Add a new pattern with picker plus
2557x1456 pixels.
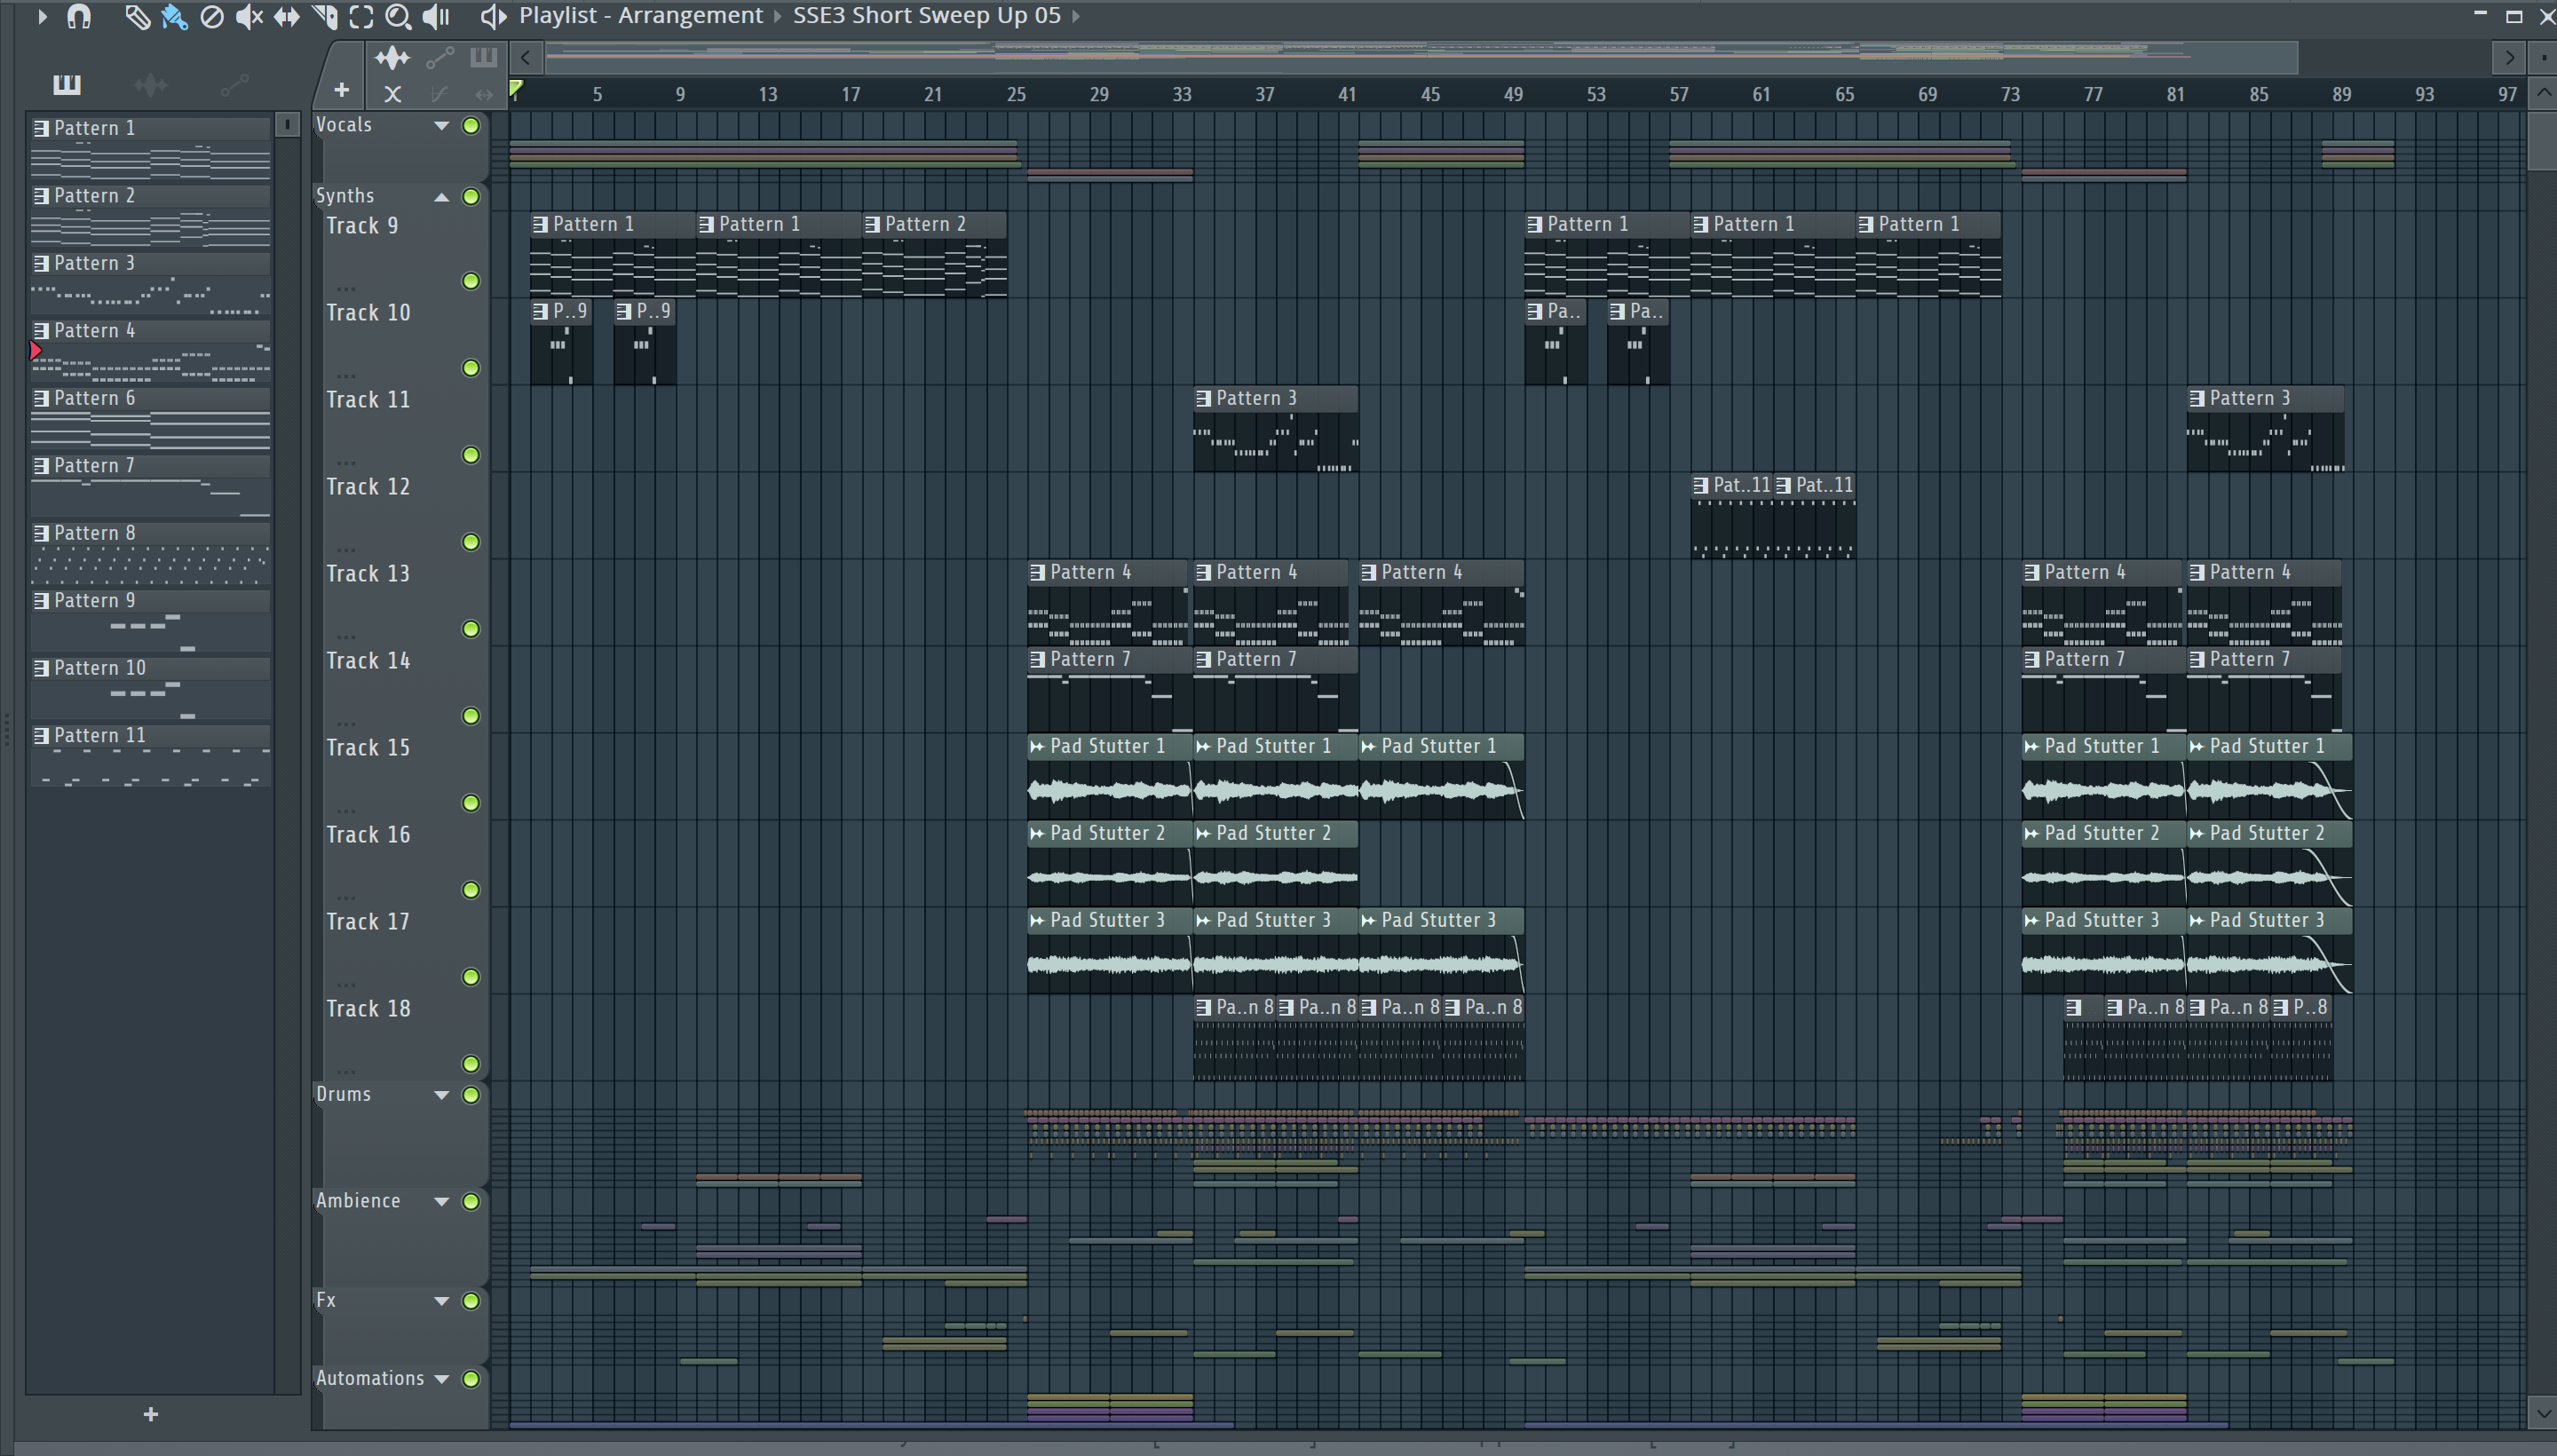(151, 1414)
